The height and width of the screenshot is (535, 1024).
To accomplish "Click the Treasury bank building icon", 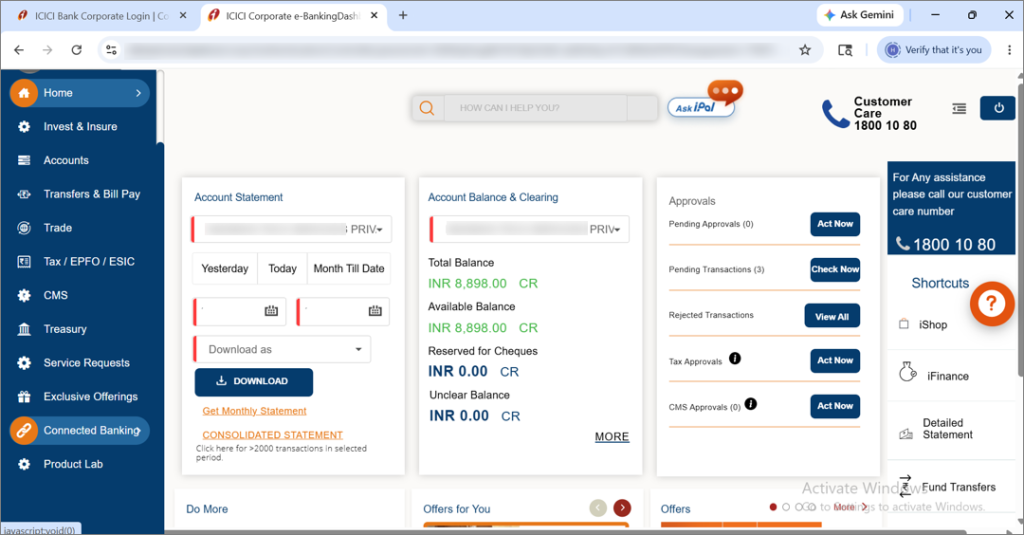I will tap(24, 329).
